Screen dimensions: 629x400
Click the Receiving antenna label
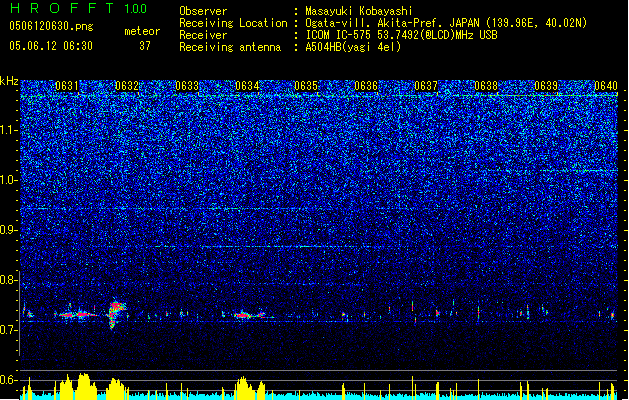(230, 47)
